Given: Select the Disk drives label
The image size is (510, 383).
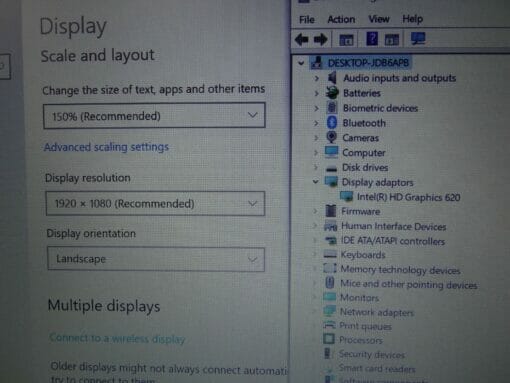Looking at the screenshot, I should pos(365,167).
